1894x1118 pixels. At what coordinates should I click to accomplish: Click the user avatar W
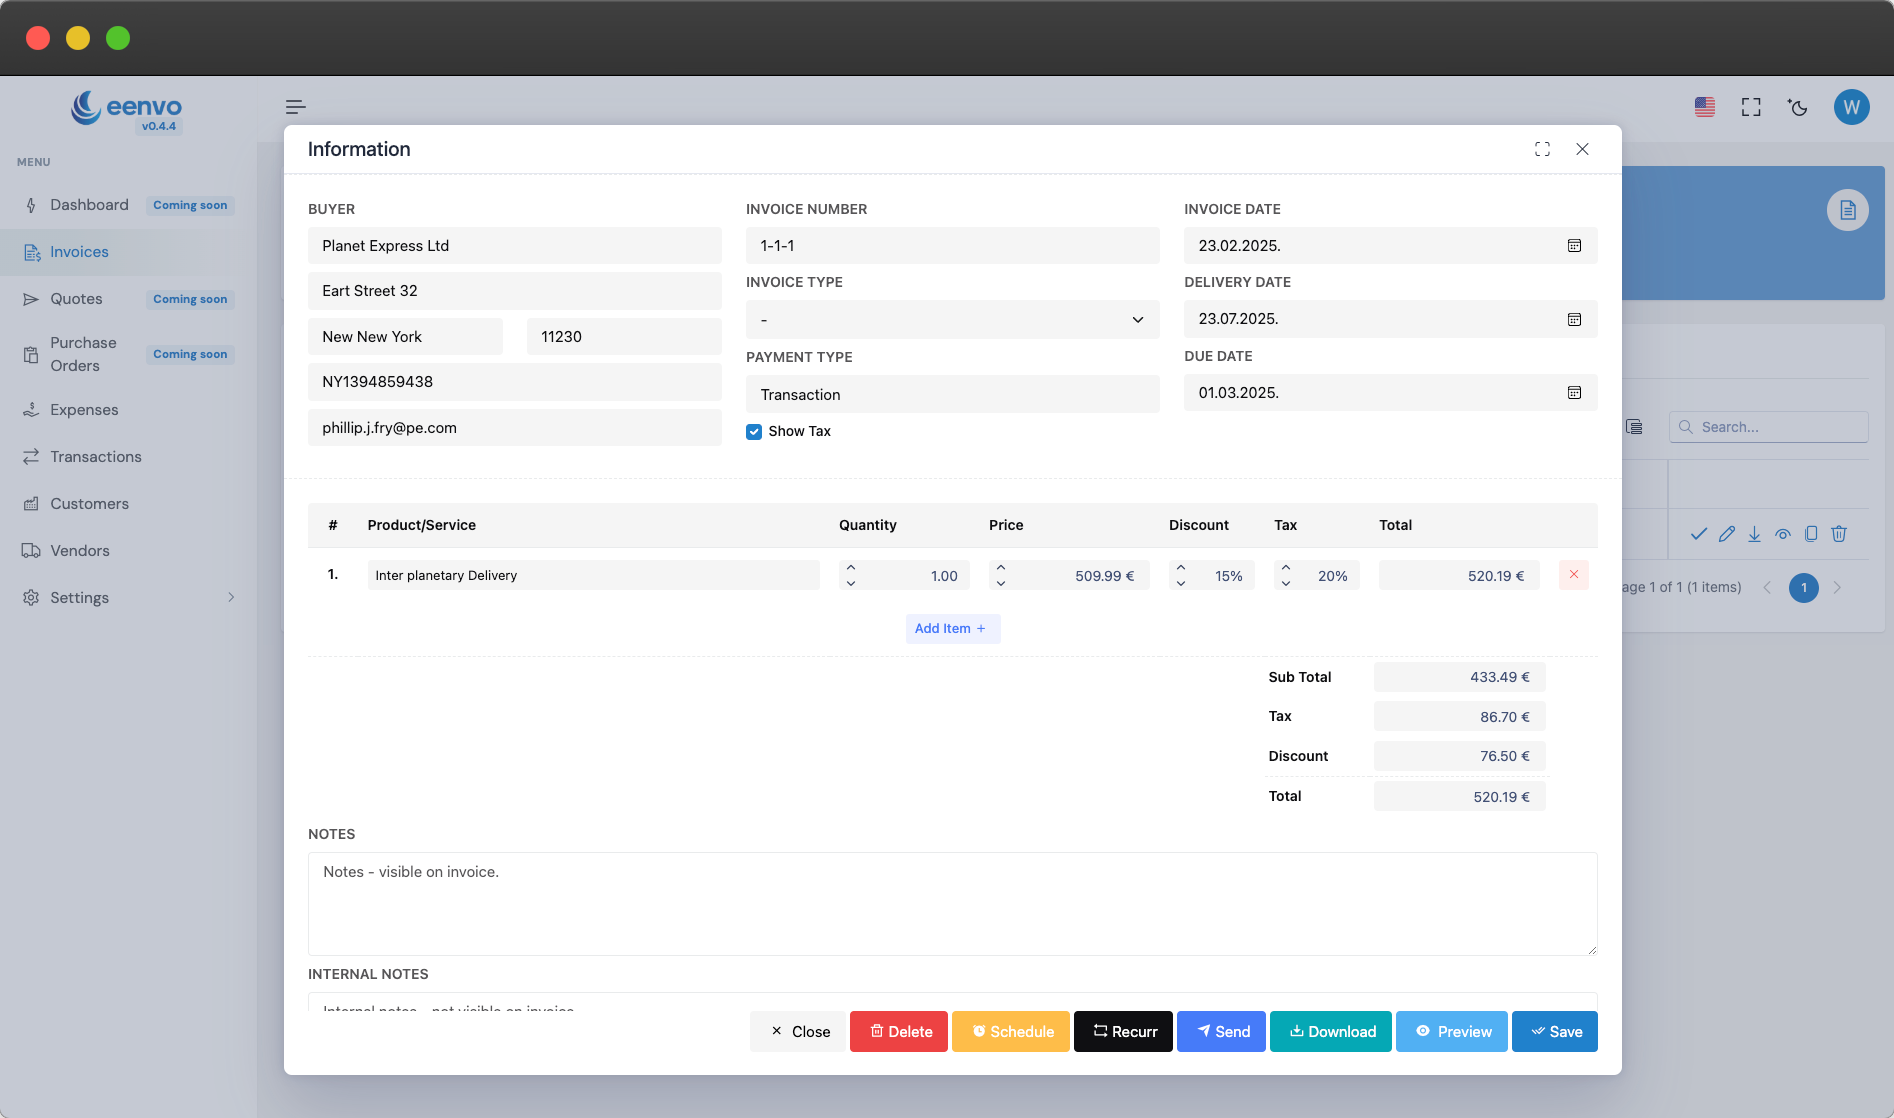pos(1851,107)
